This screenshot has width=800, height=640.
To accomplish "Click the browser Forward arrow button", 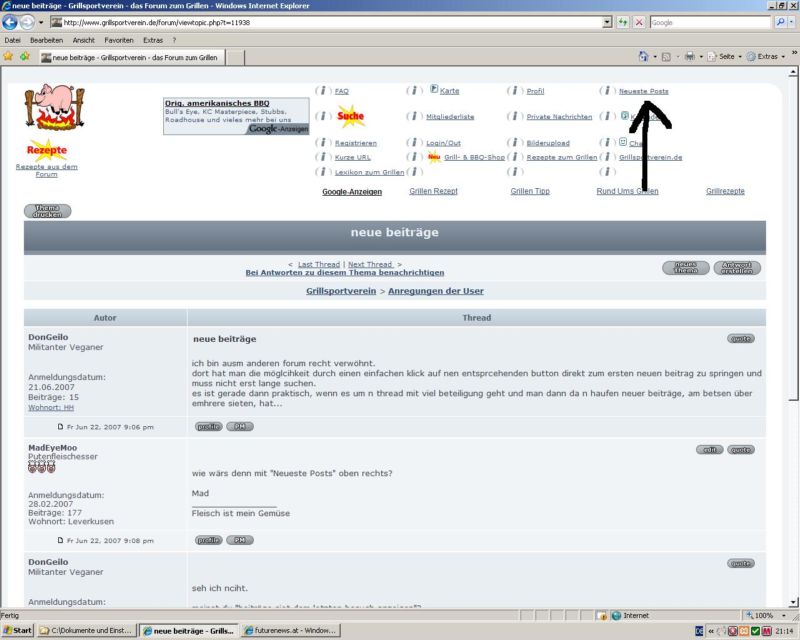I will tap(27, 22).
